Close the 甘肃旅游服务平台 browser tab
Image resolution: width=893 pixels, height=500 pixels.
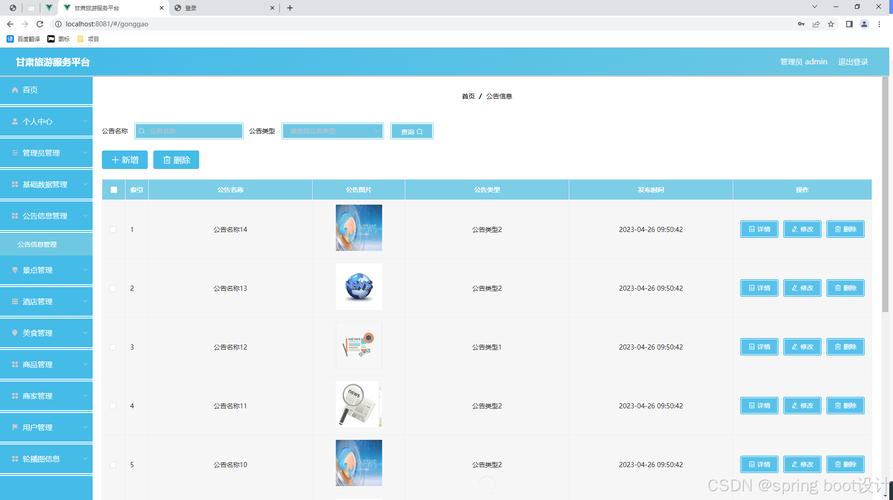[x=162, y=8]
